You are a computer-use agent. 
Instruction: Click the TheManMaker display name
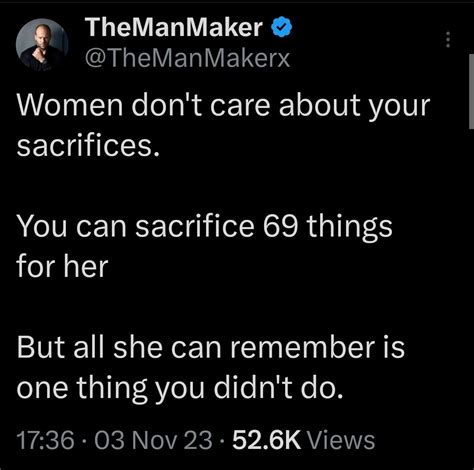(x=174, y=27)
